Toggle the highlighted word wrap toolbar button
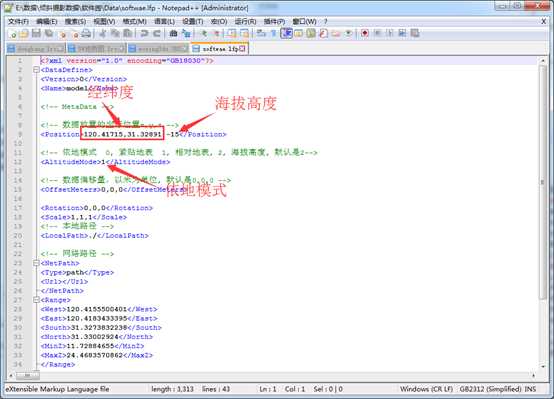554x399 pixels. click(286, 34)
